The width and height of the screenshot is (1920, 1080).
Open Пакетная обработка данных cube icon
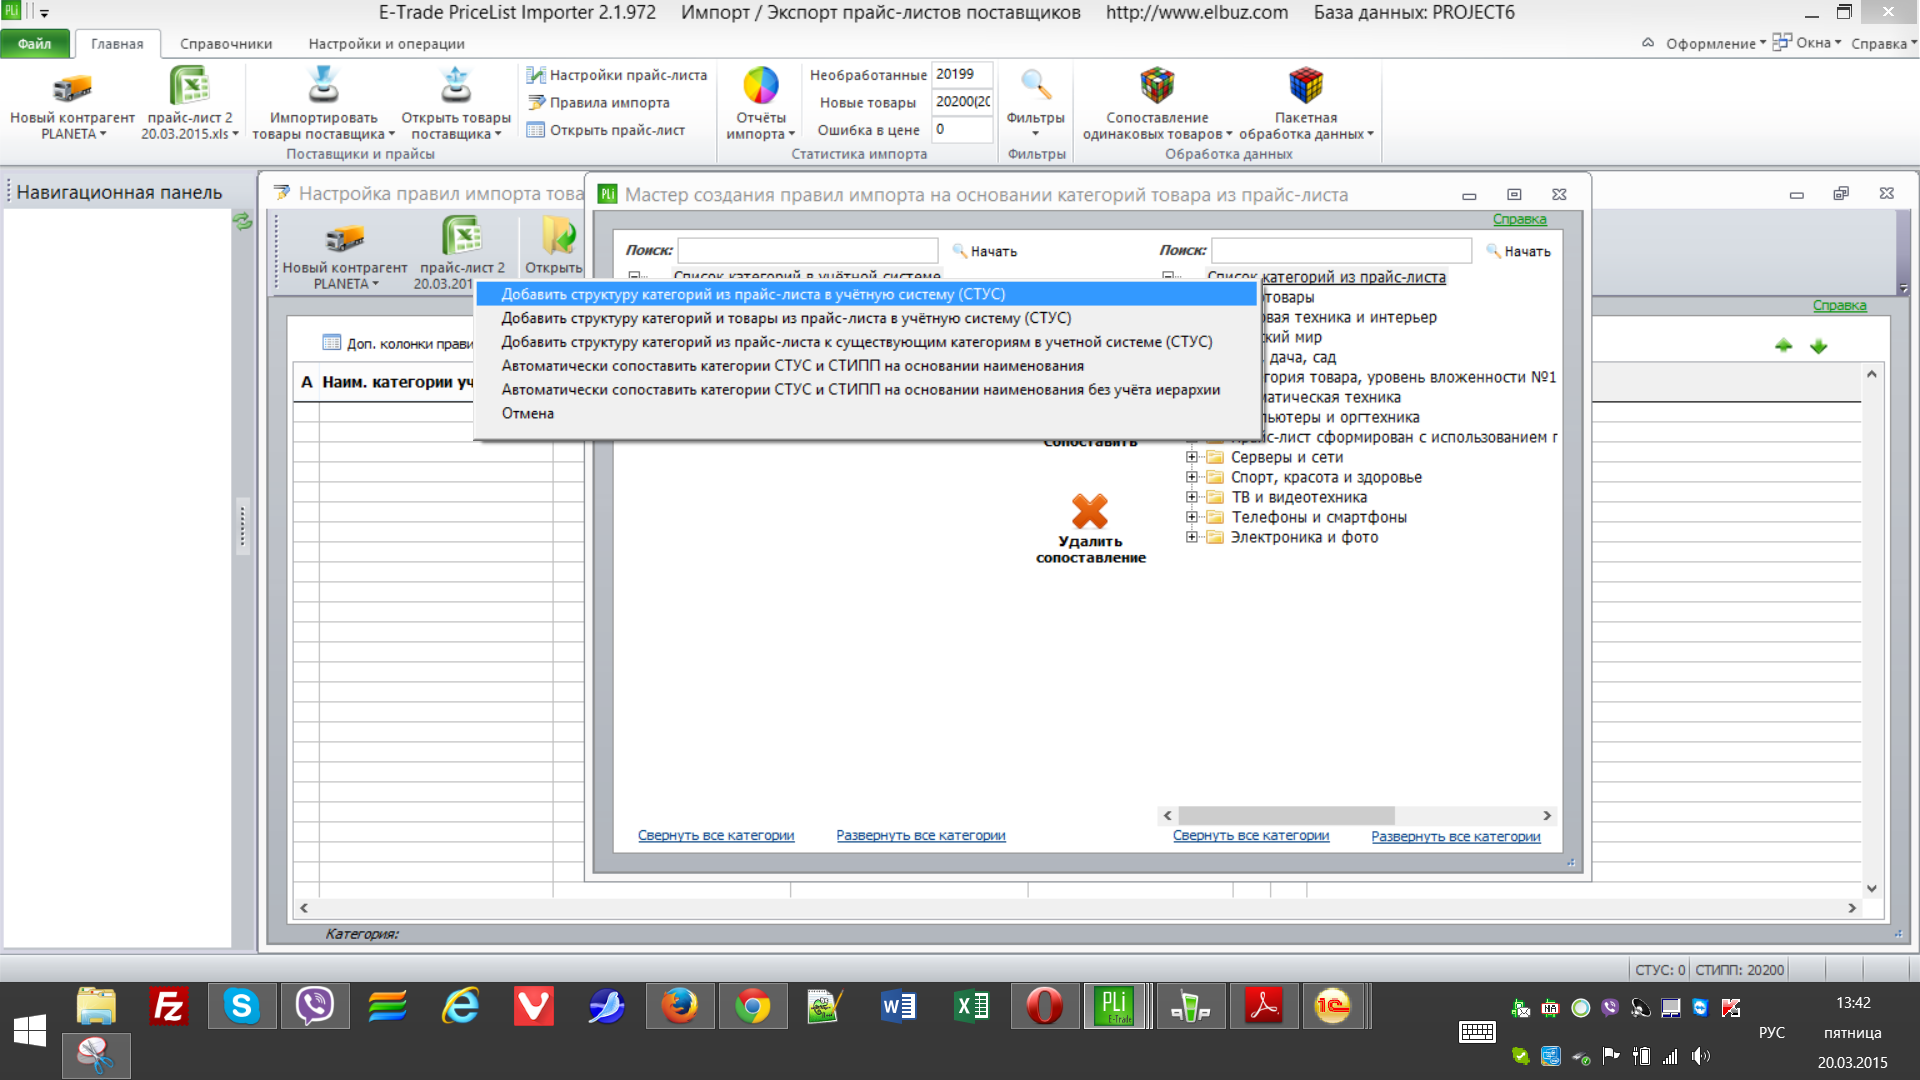[x=1306, y=86]
